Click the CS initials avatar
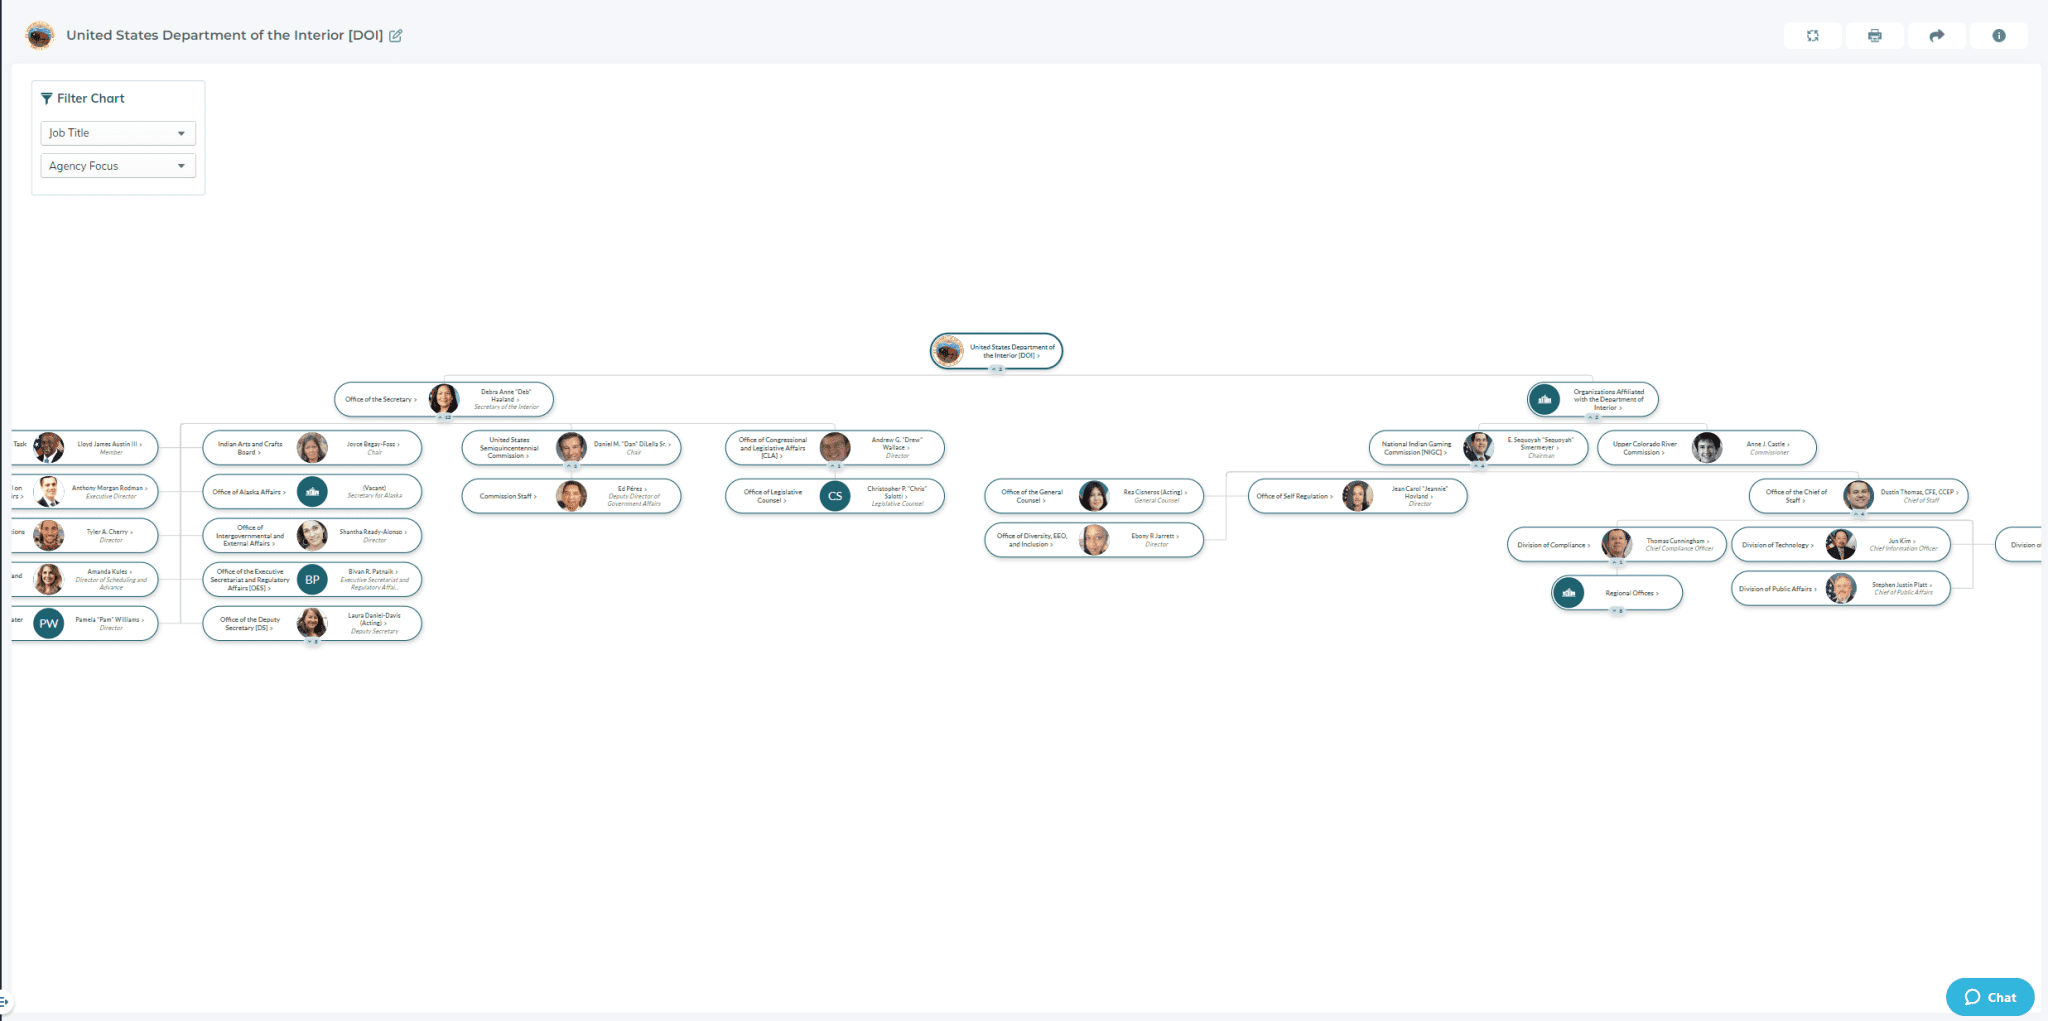Screen dimensions: 2048x1021 coord(835,496)
